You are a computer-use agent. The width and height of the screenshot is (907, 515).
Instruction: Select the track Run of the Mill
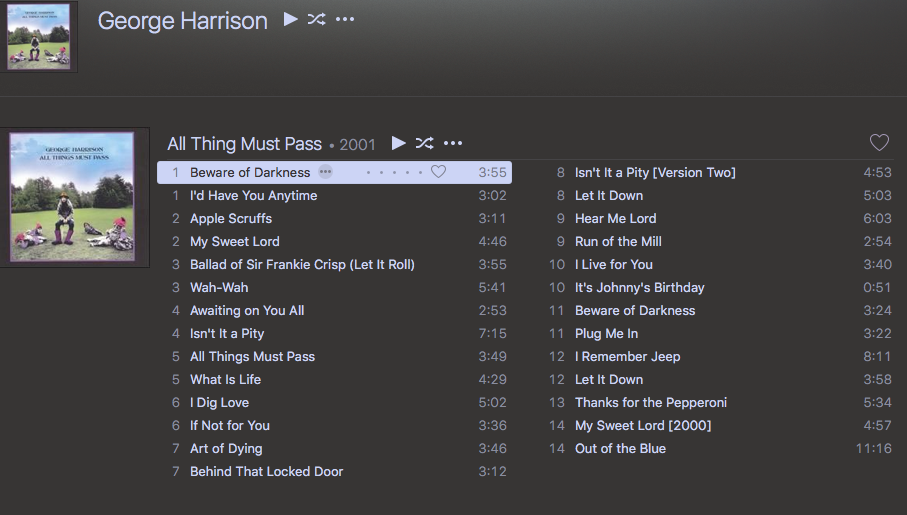pos(719,241)
